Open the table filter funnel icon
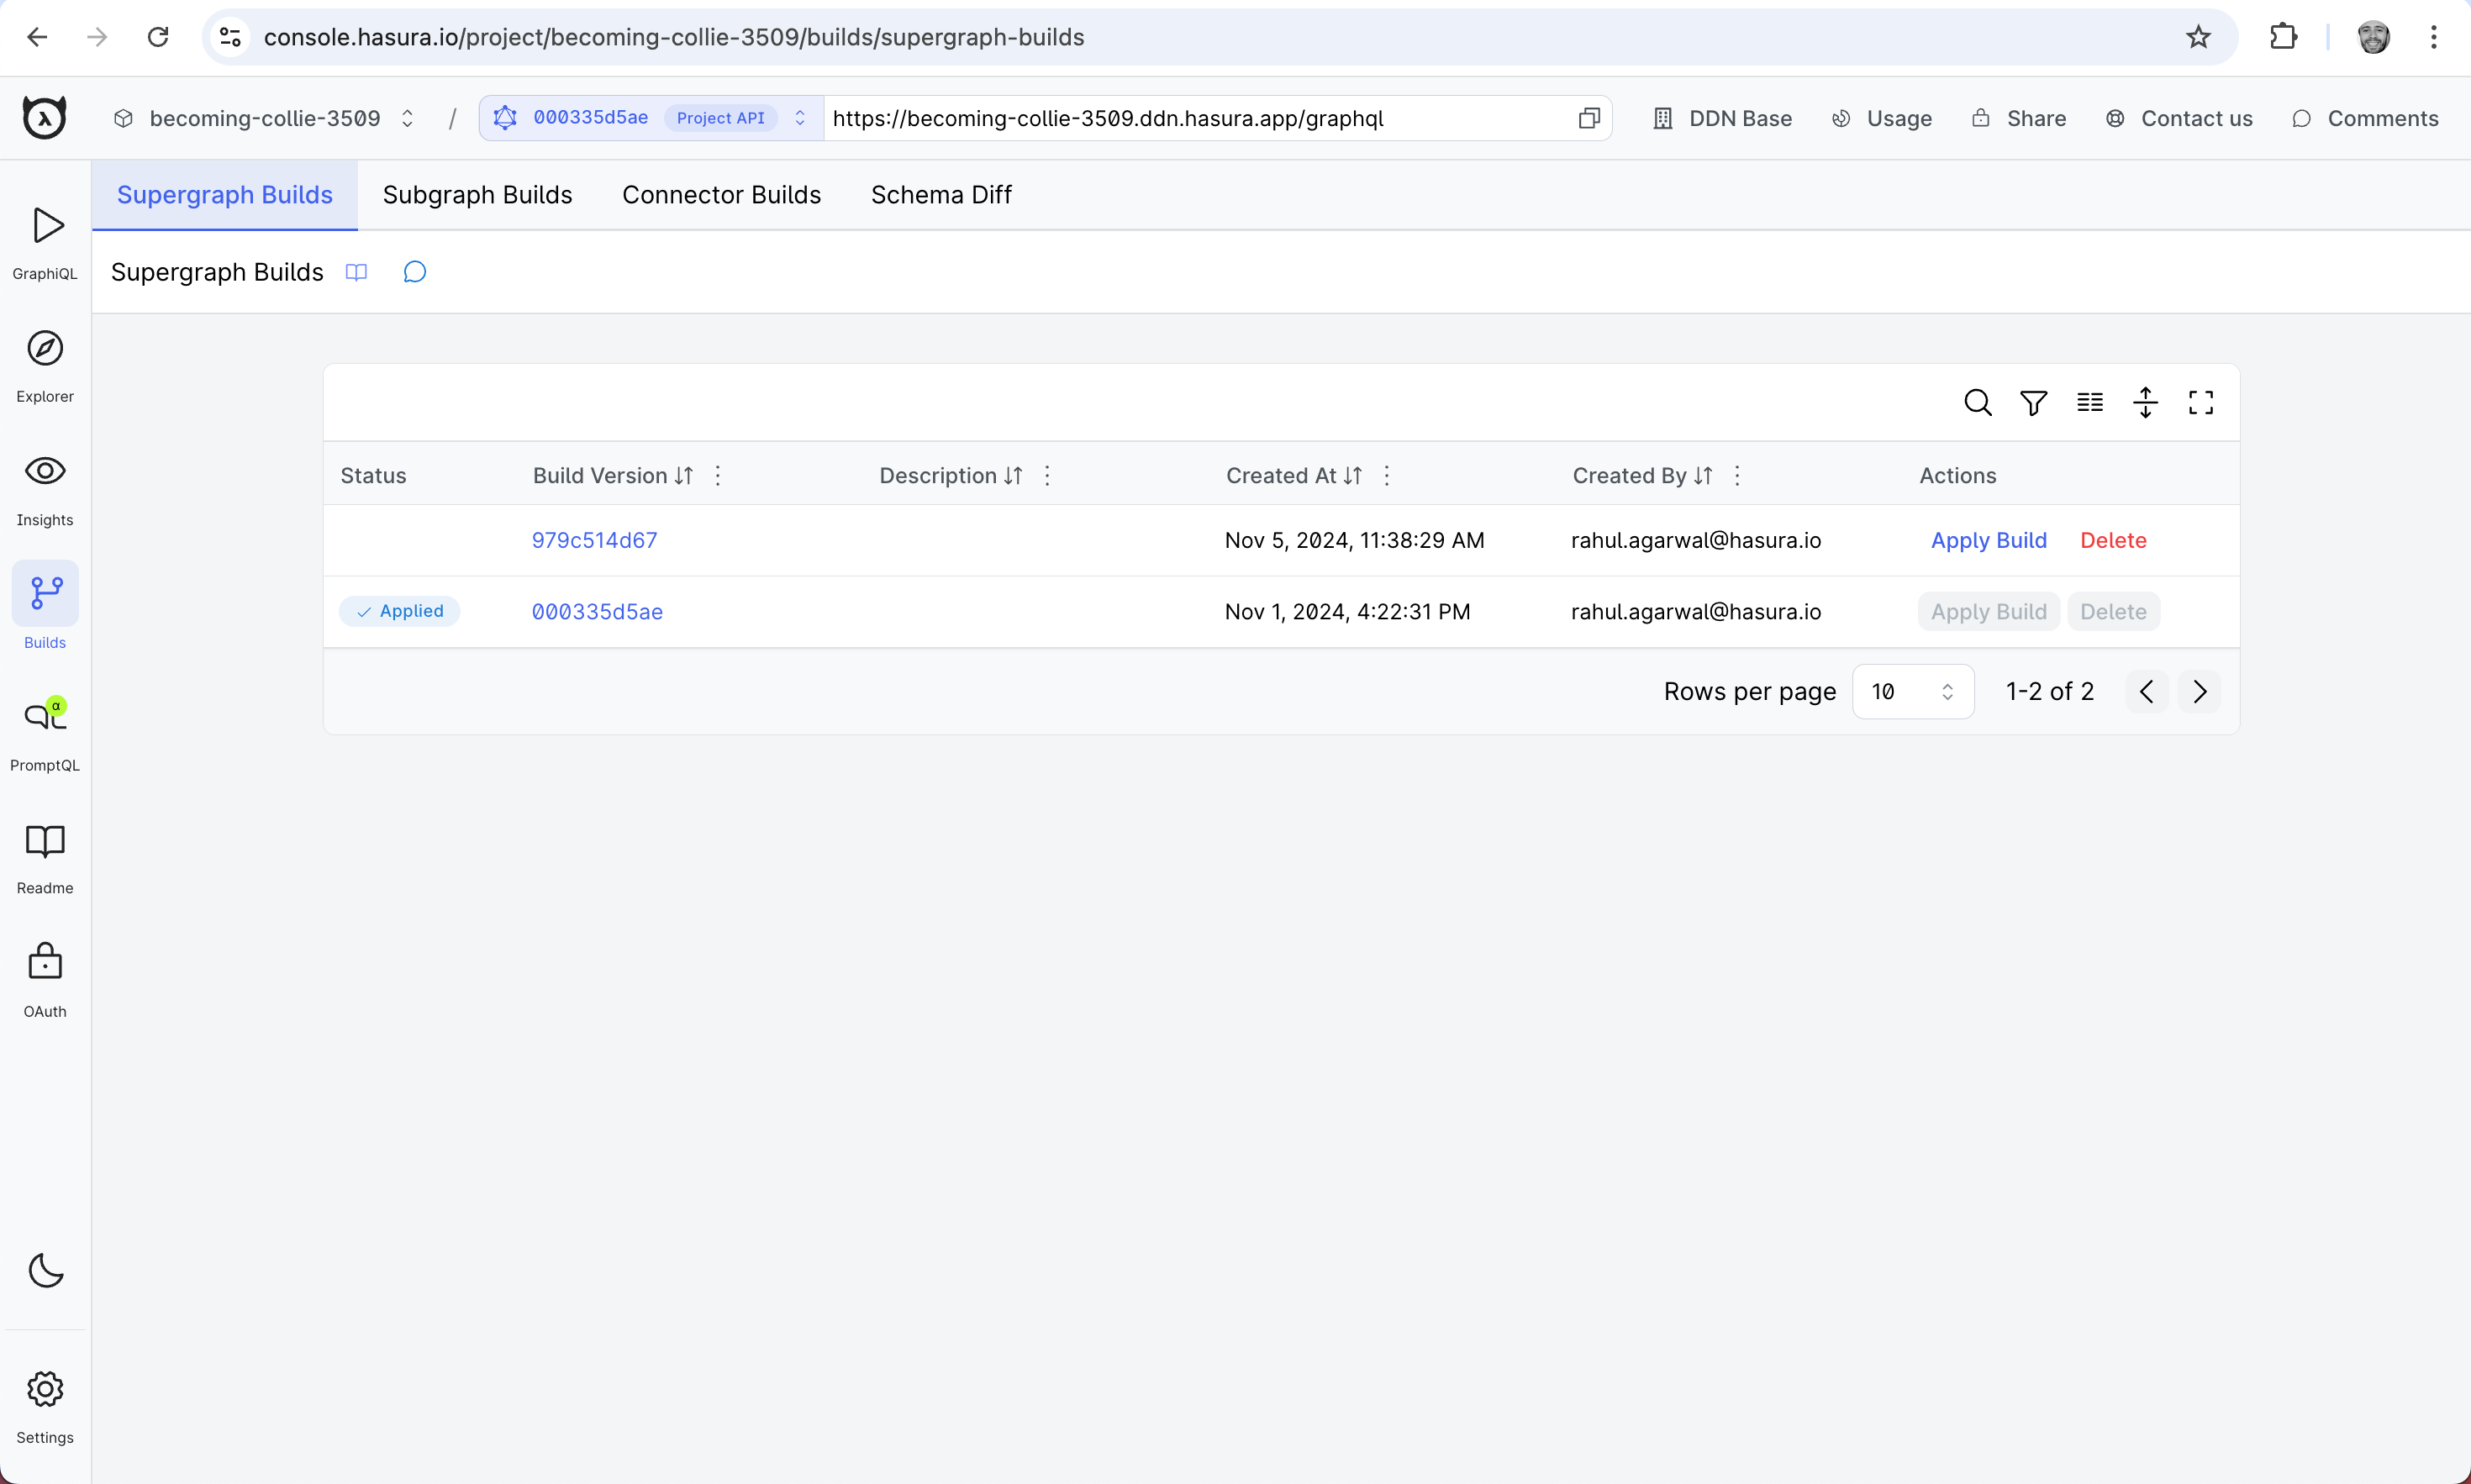Viewport: 2471px width, 1484px height. coord(2033,403)
